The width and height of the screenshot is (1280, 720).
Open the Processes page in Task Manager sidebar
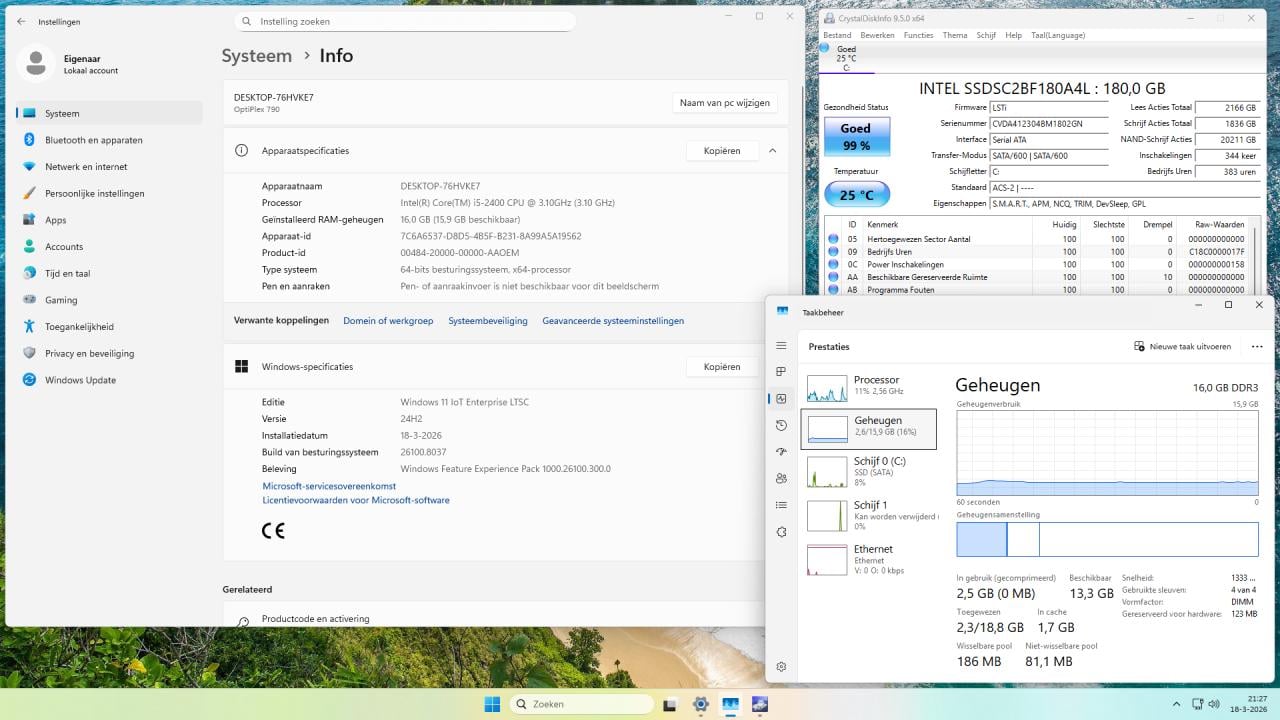(x=781, y=371)
